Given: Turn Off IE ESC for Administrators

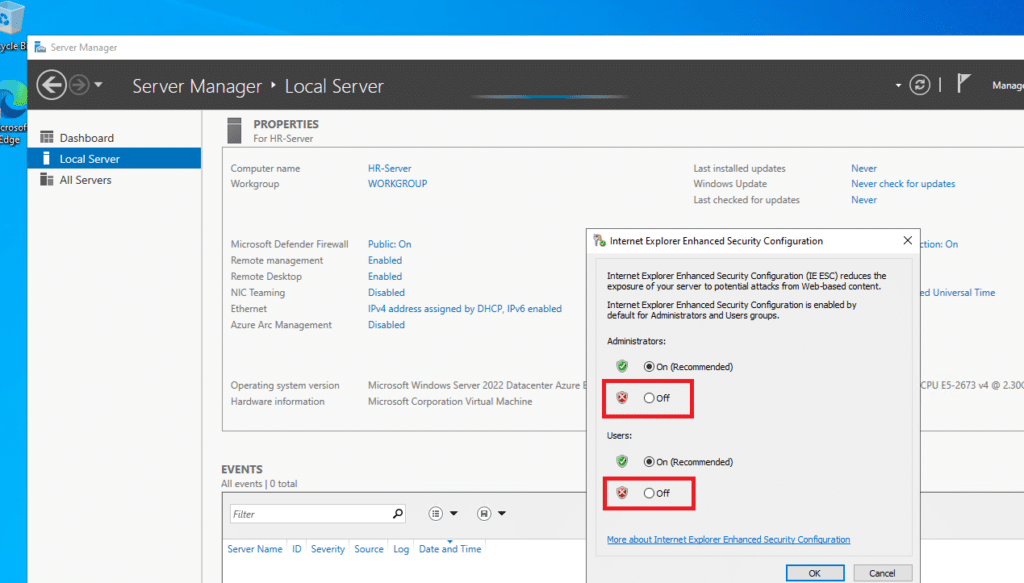Looking at the screenshot, I should point(650,398).
